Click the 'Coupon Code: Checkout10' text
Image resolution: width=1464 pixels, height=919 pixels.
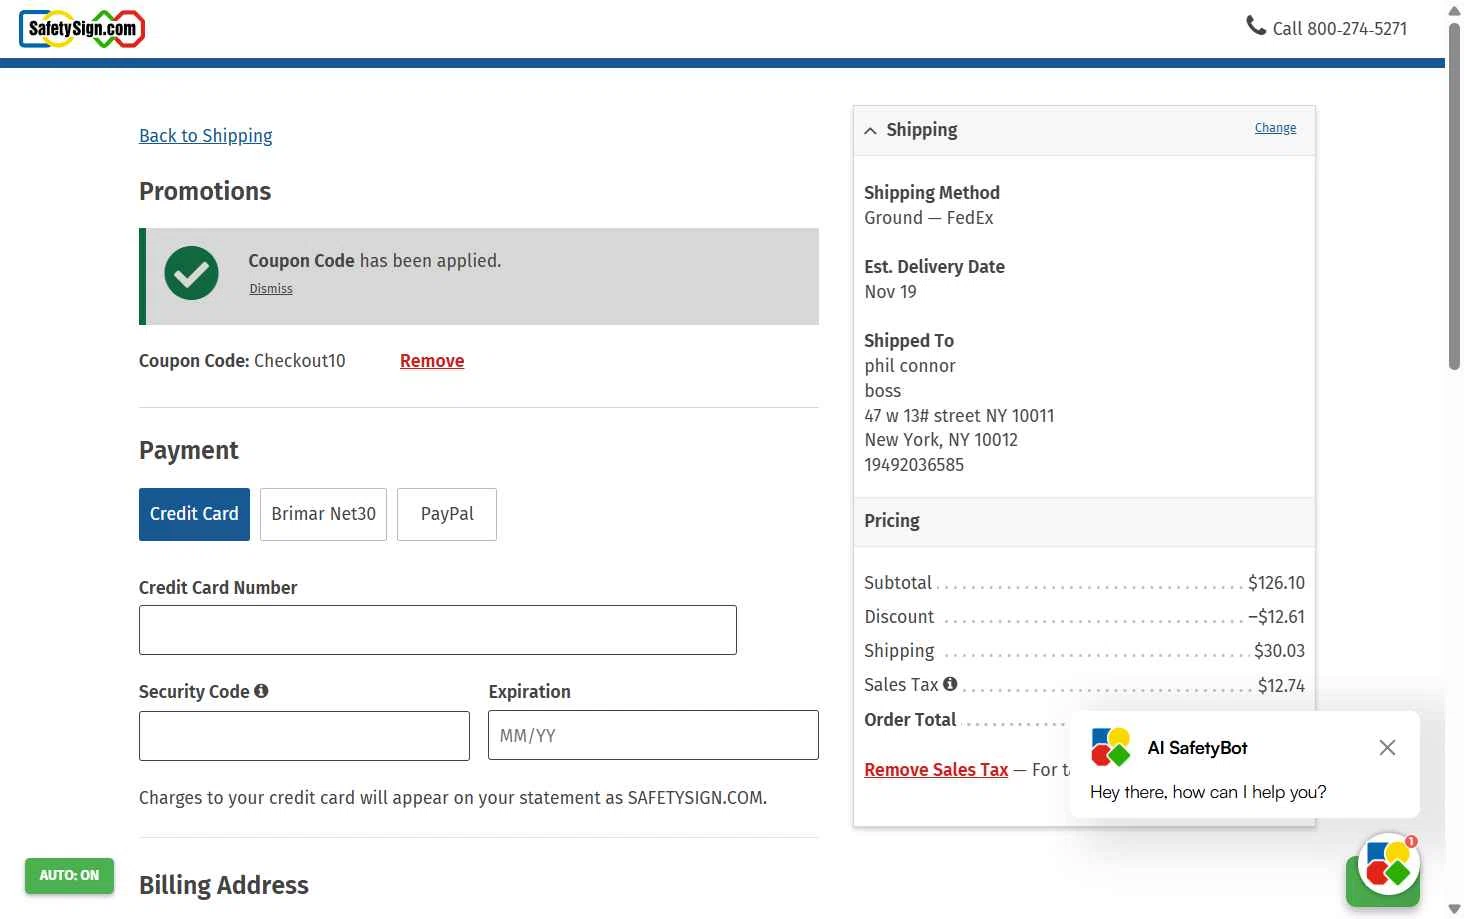242,361
